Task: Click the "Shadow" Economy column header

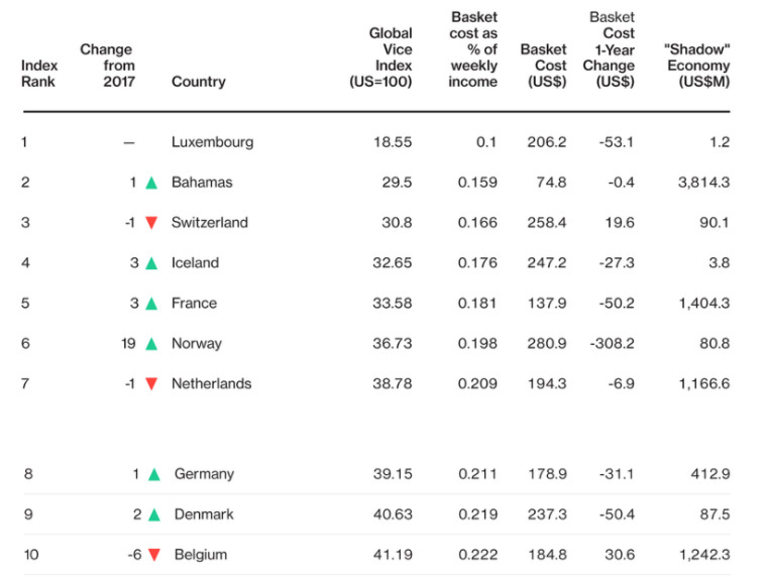Action: tap(696, 65)
